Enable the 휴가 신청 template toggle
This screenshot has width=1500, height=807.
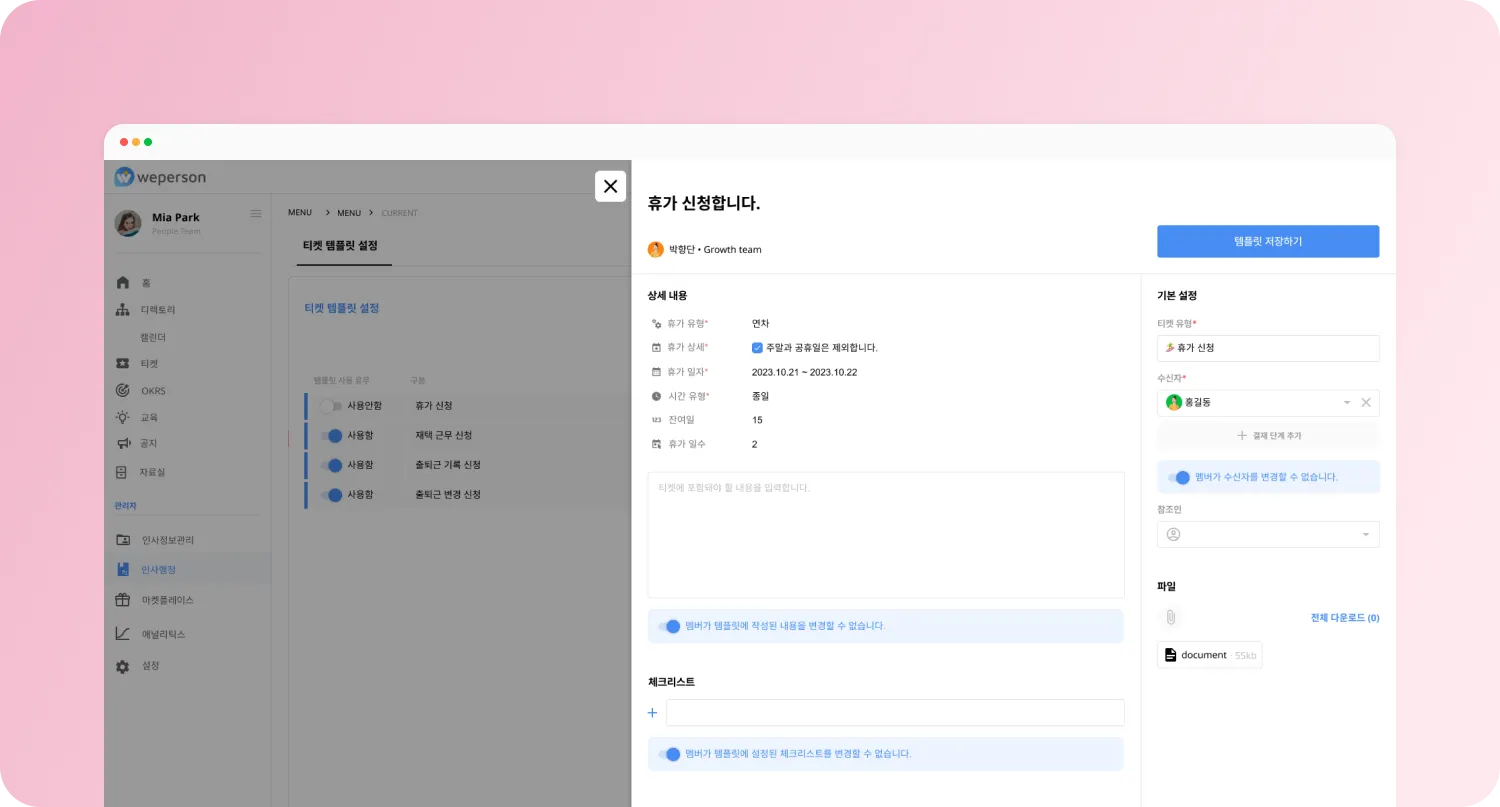(x=330, y=406)
